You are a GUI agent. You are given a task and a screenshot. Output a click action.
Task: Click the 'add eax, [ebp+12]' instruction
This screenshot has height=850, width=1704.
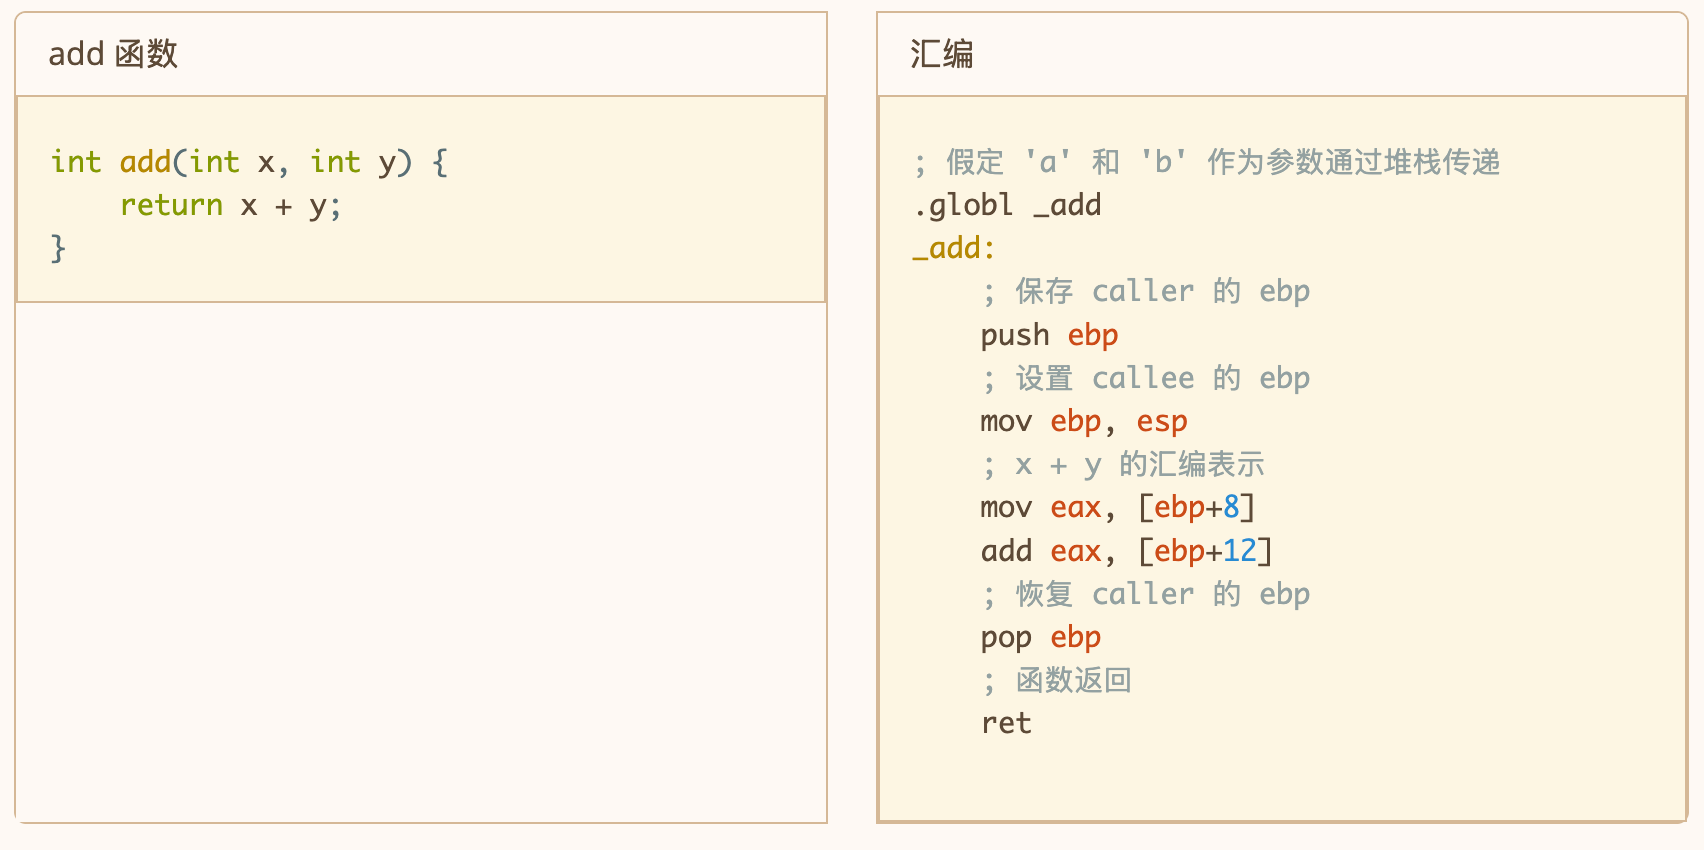pos(1127,551)
